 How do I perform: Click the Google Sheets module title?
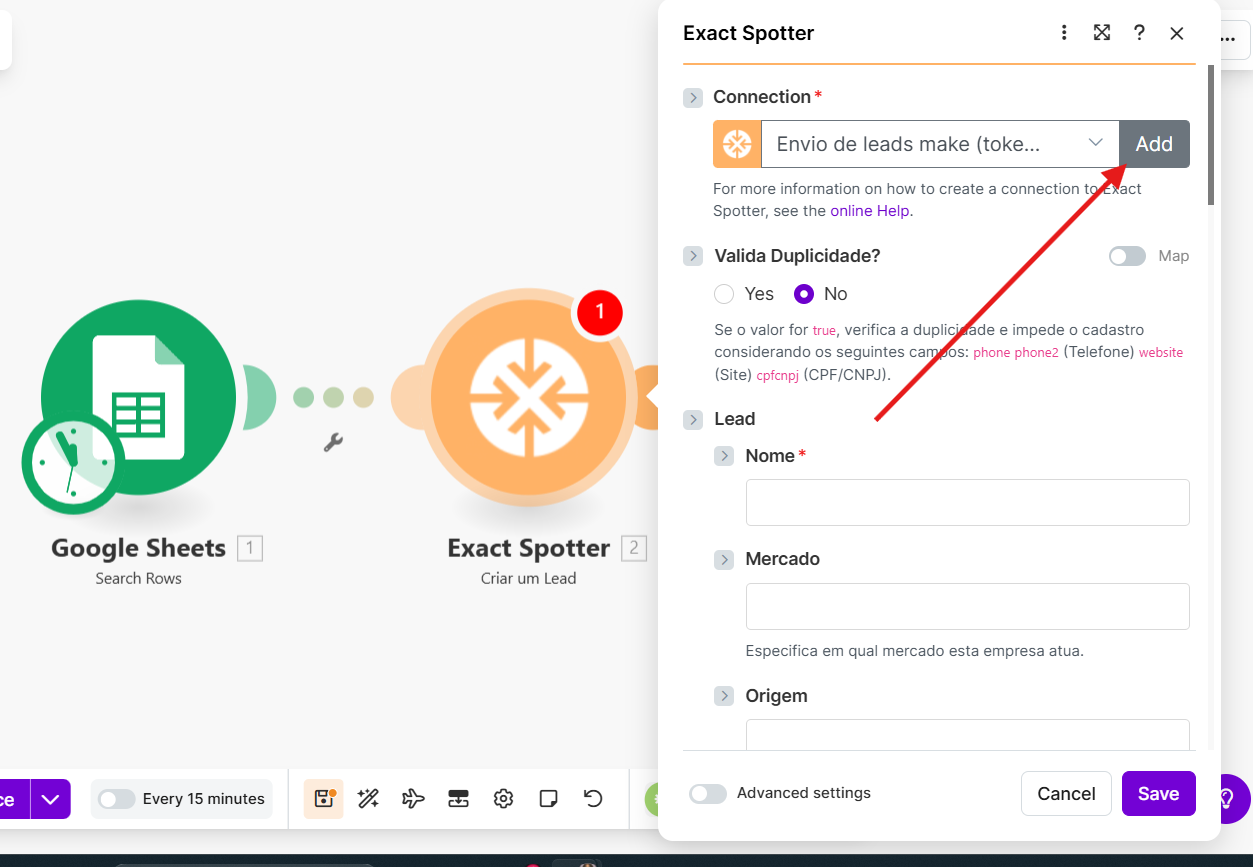click(x=139, y=548)
